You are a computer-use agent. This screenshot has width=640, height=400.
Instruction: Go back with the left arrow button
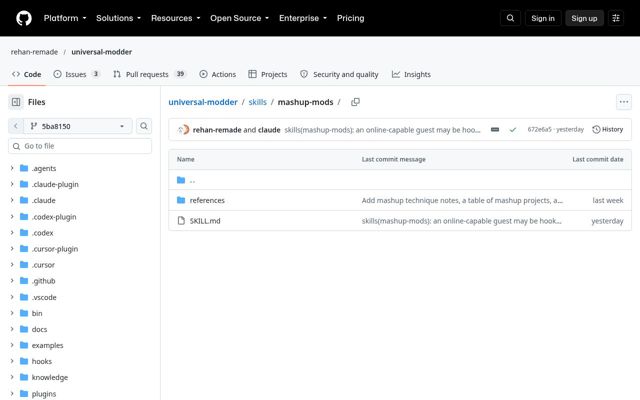16,126
